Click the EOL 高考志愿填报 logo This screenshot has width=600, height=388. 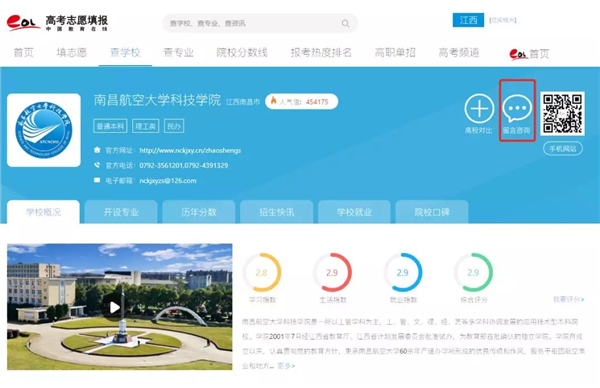pyautogui.click(x=57, y=23)
